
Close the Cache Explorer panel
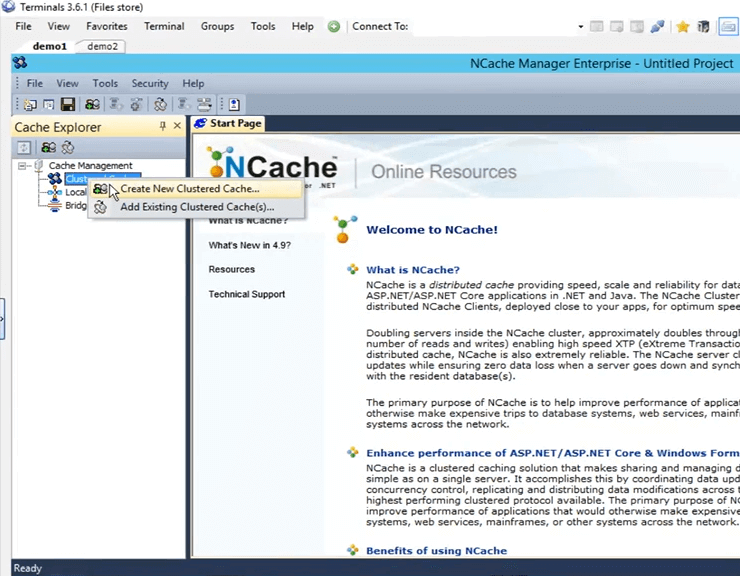tap(177, 126)
